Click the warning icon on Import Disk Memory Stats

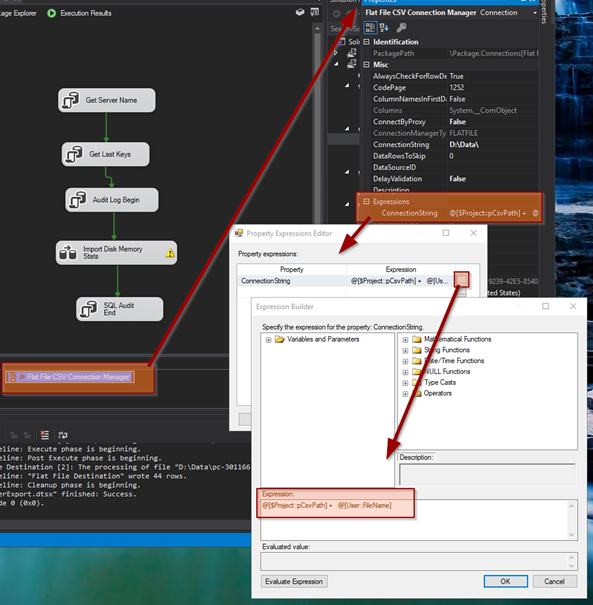(170, 253)
